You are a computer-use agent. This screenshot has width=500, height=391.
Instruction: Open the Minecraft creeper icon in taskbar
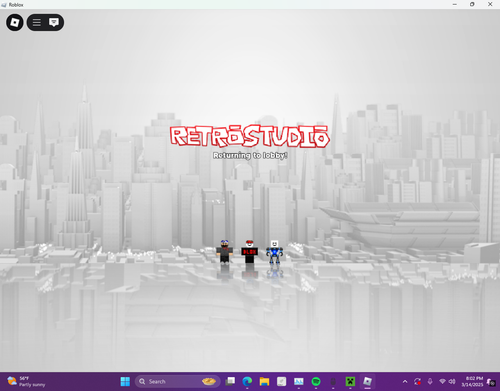[x=350, y=381]
